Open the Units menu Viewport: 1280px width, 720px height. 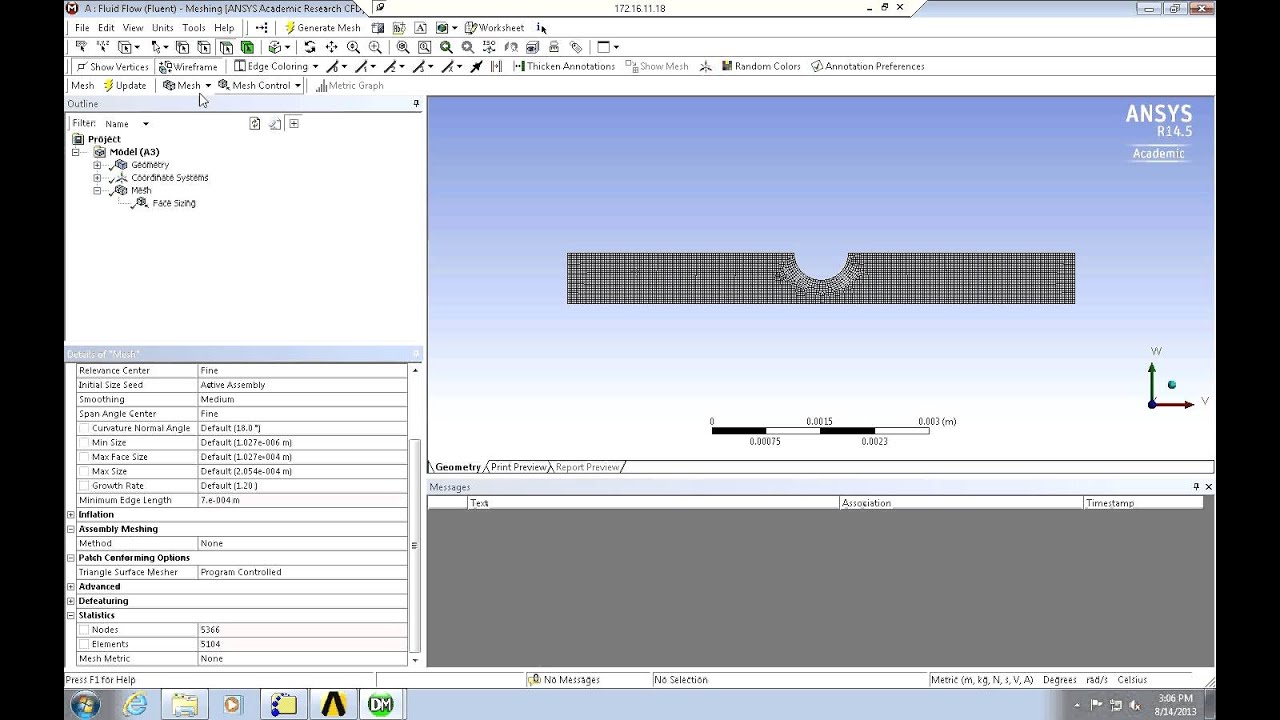[x=162, y=28]
